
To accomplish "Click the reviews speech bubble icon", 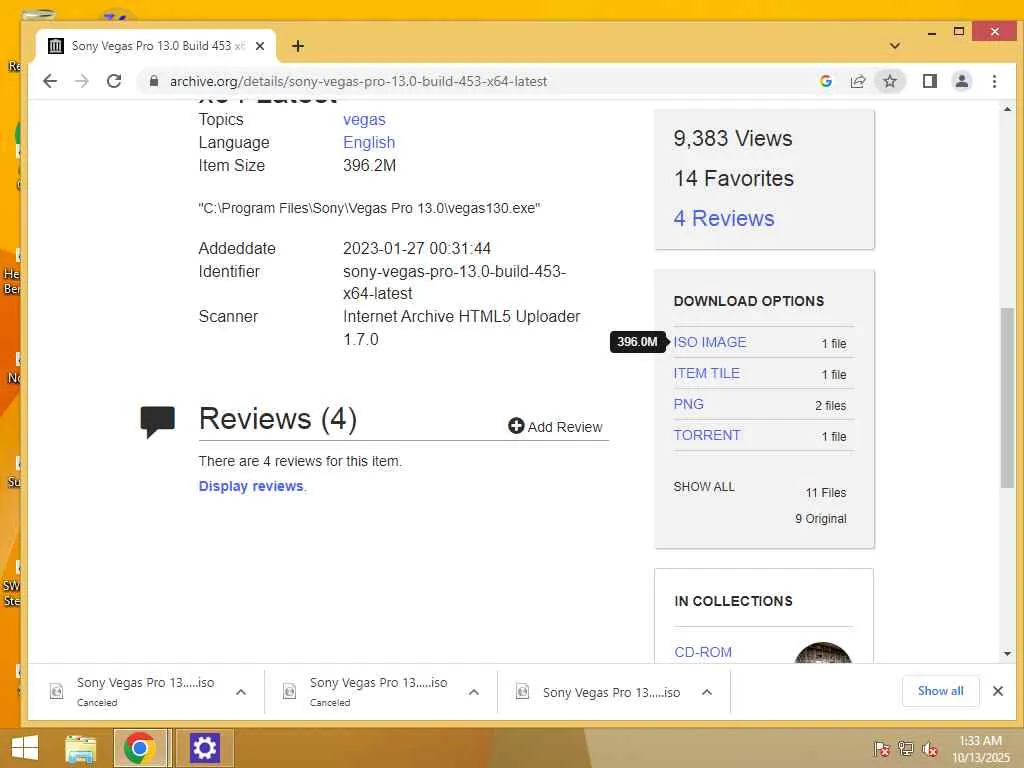I will pos(157,421).
